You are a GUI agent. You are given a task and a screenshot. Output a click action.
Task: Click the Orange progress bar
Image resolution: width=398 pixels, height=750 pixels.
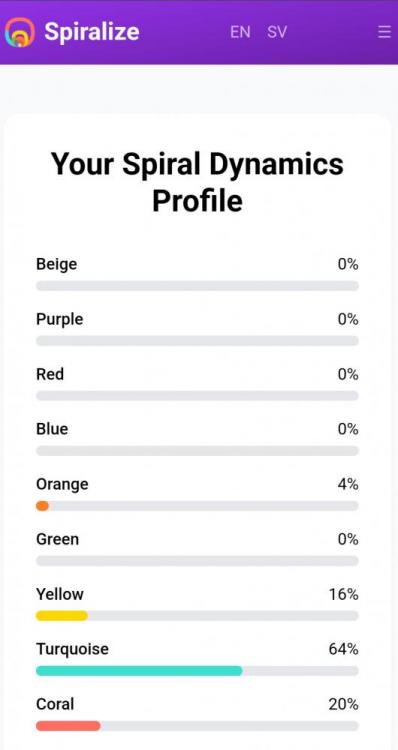(197, 506)
